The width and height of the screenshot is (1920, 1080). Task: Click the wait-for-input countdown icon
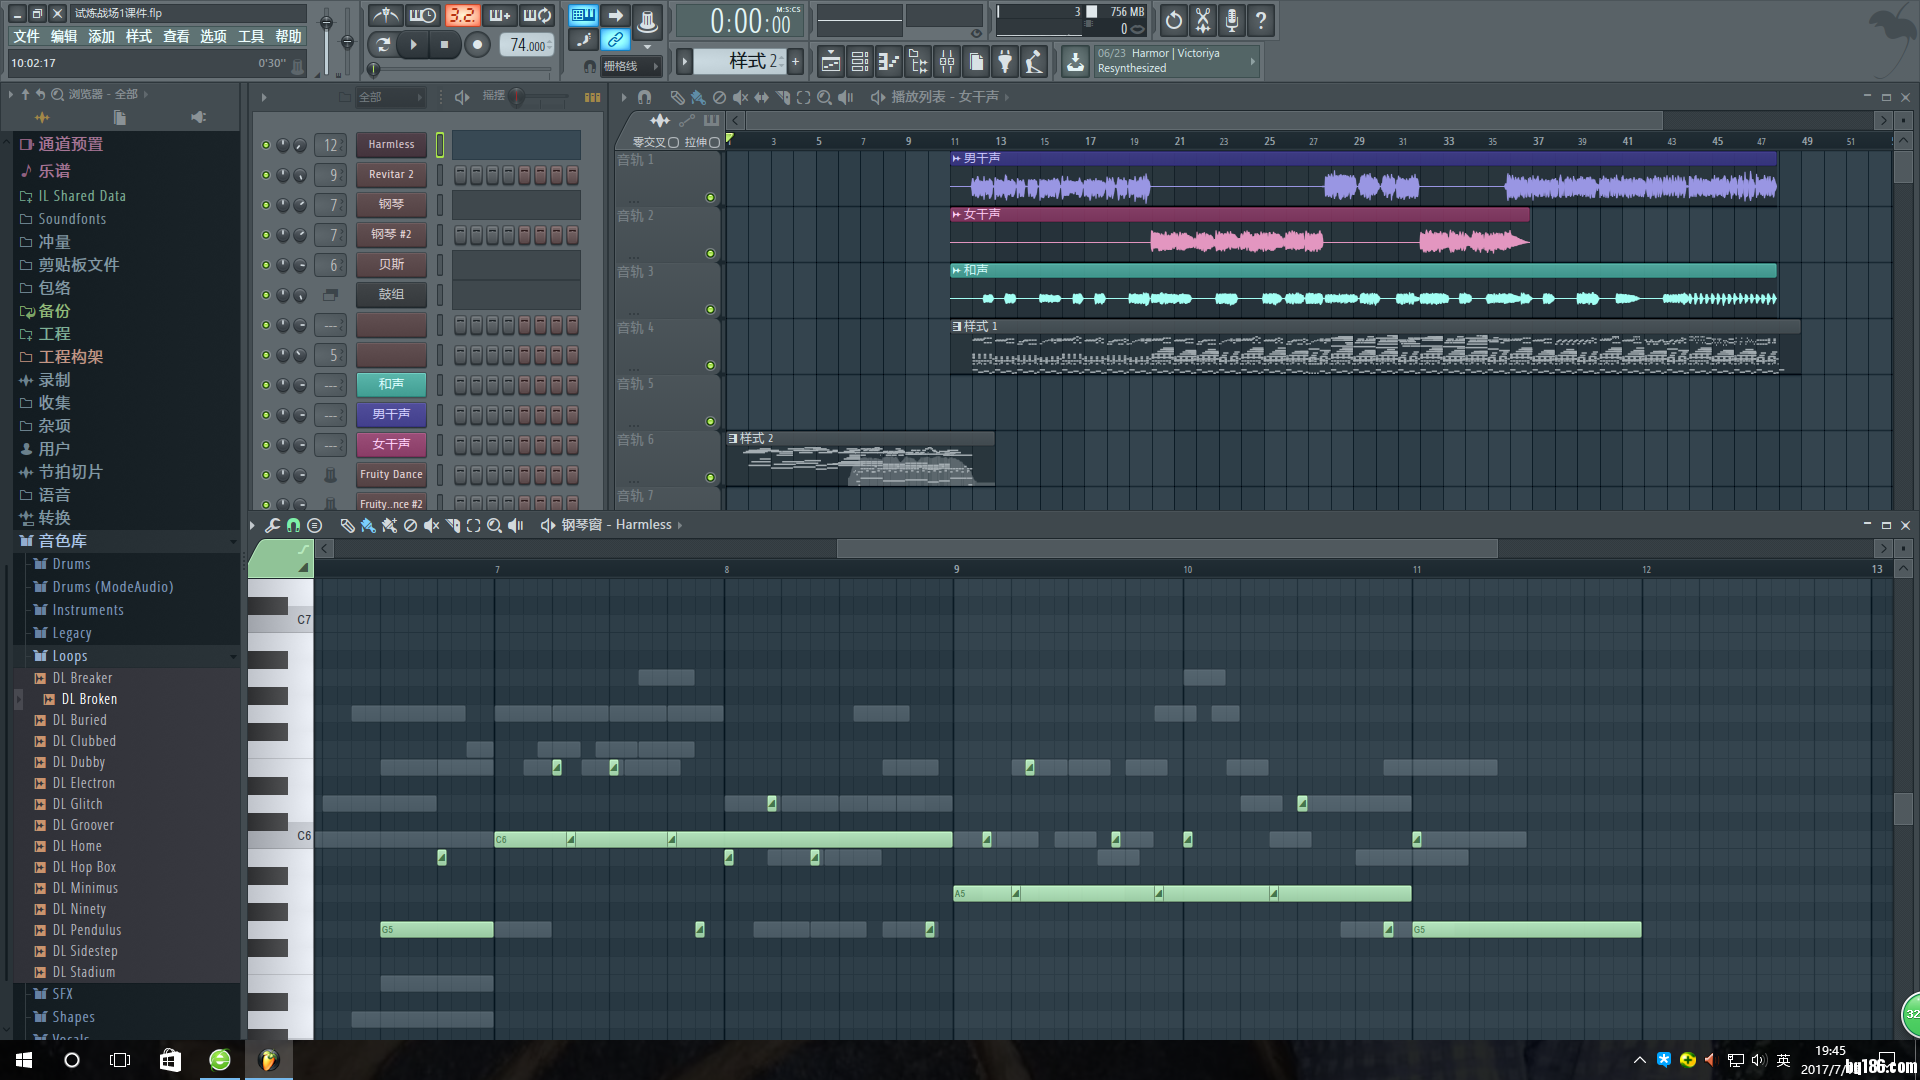pyautogui.click(x=423, y=16)
